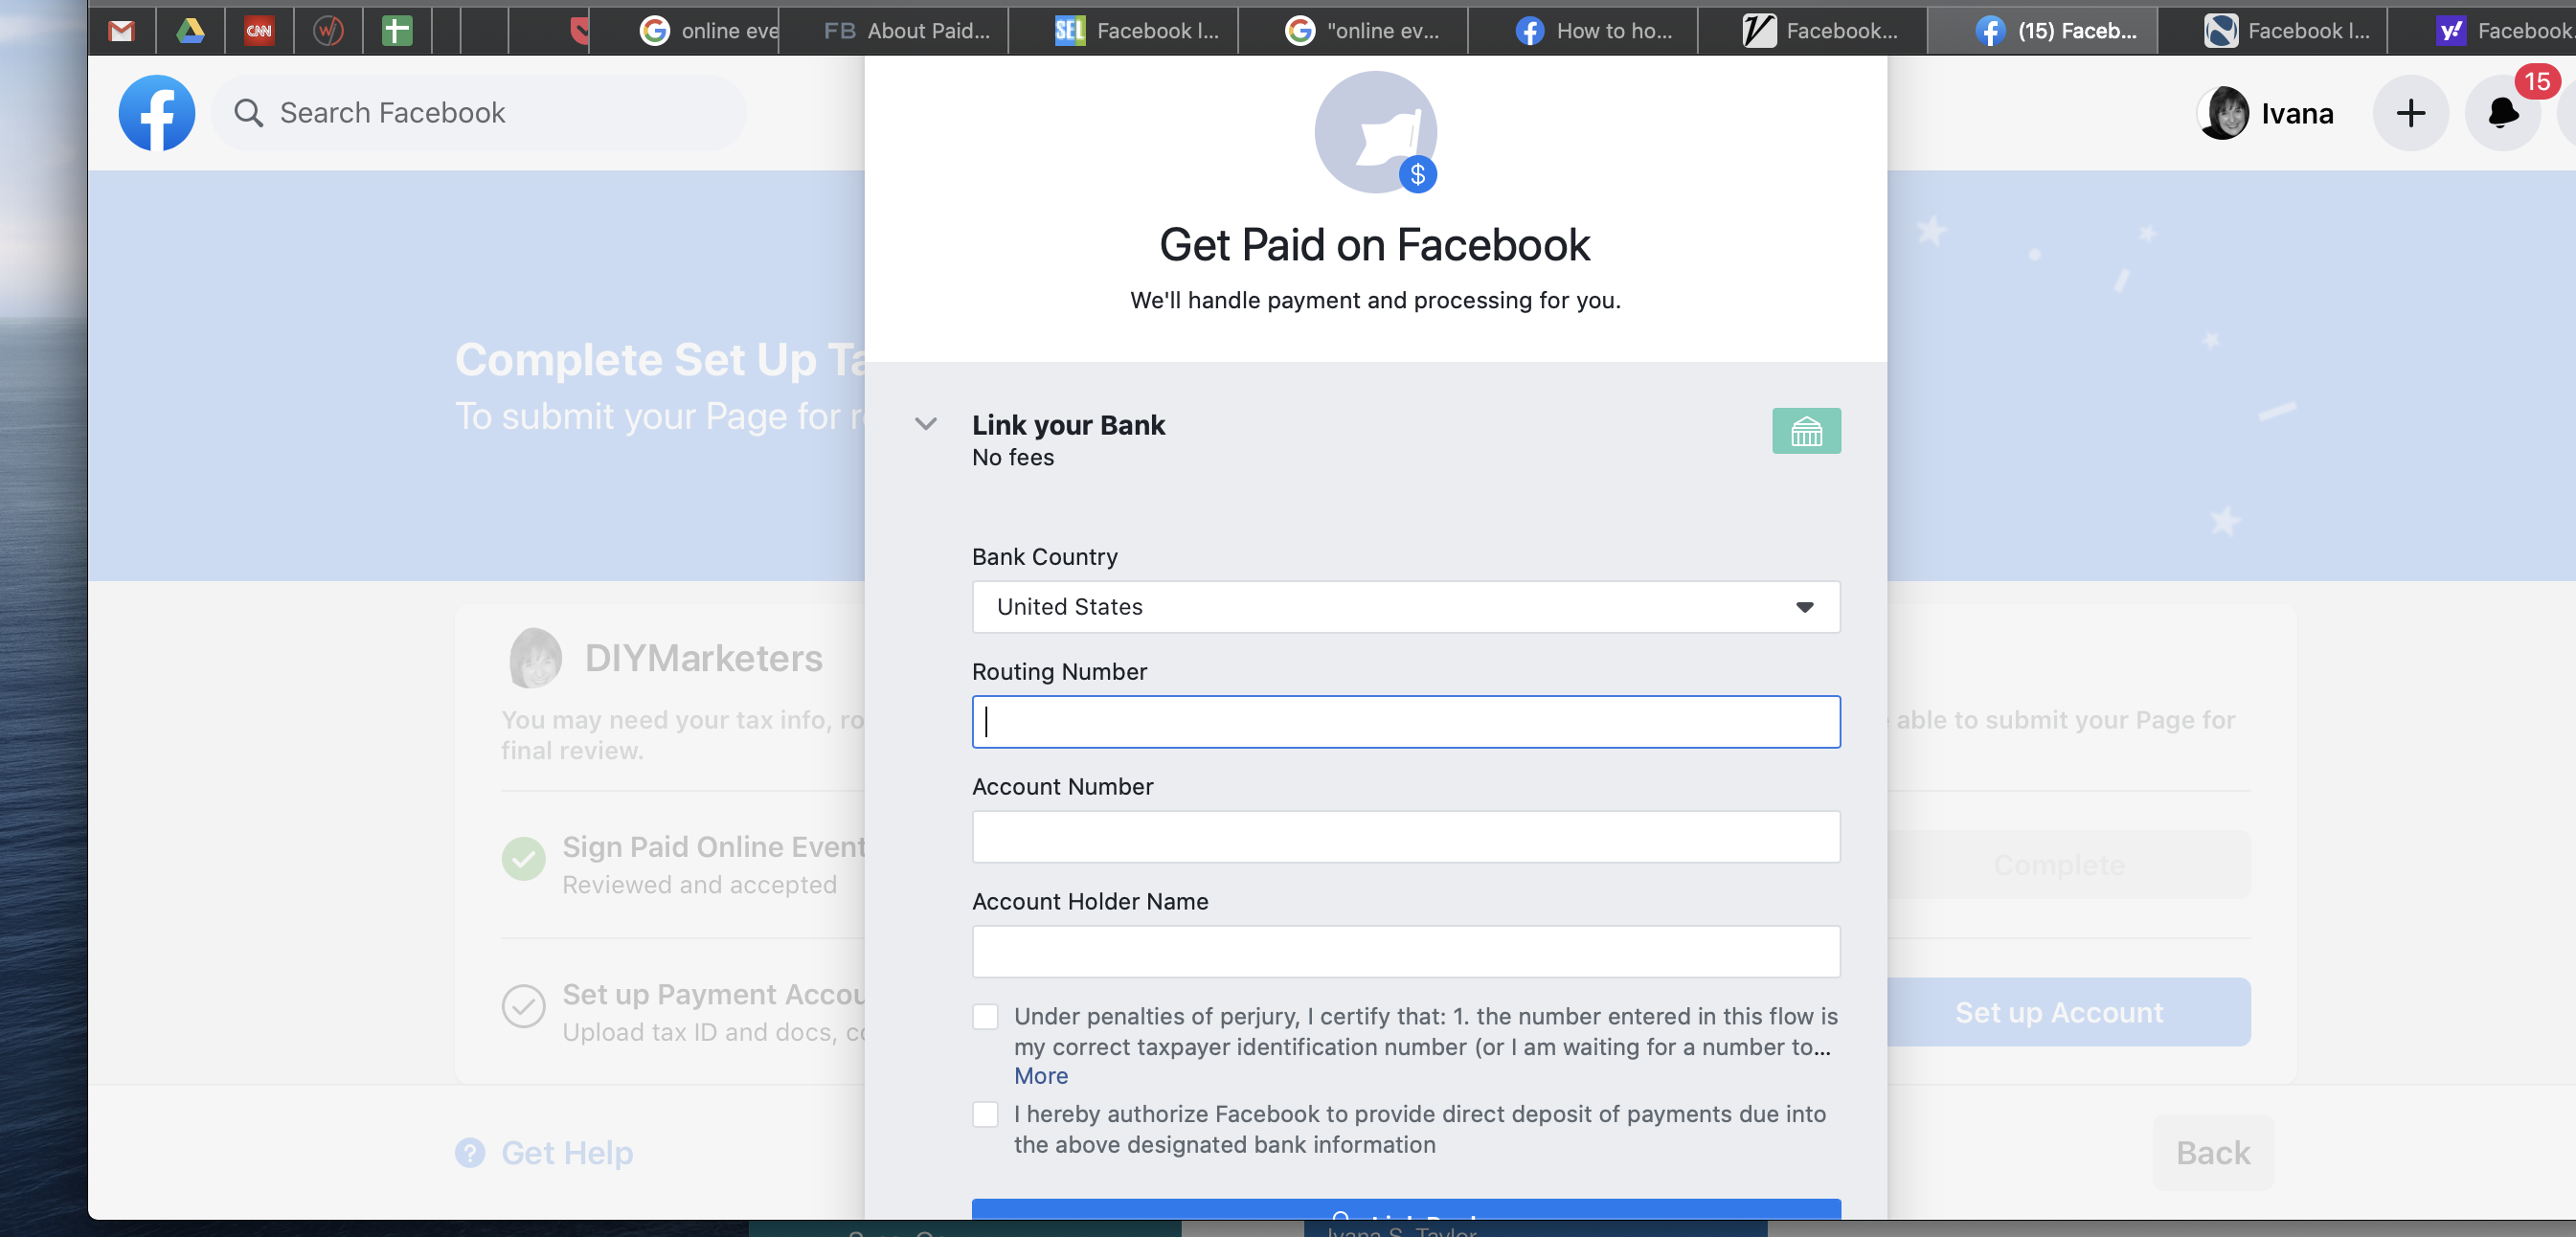
Task: Open the Gmail pinned tab
Action: (122, 31)
